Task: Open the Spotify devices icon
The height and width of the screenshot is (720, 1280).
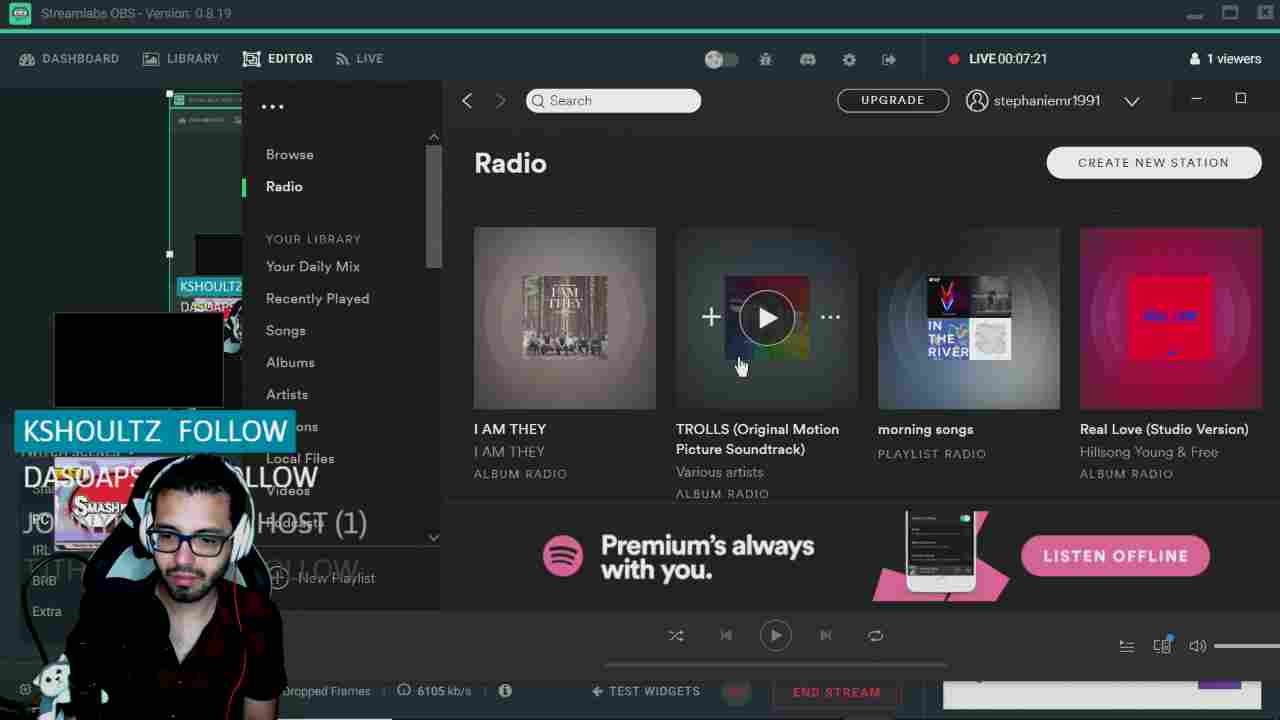Action: tap(1162, 645)
